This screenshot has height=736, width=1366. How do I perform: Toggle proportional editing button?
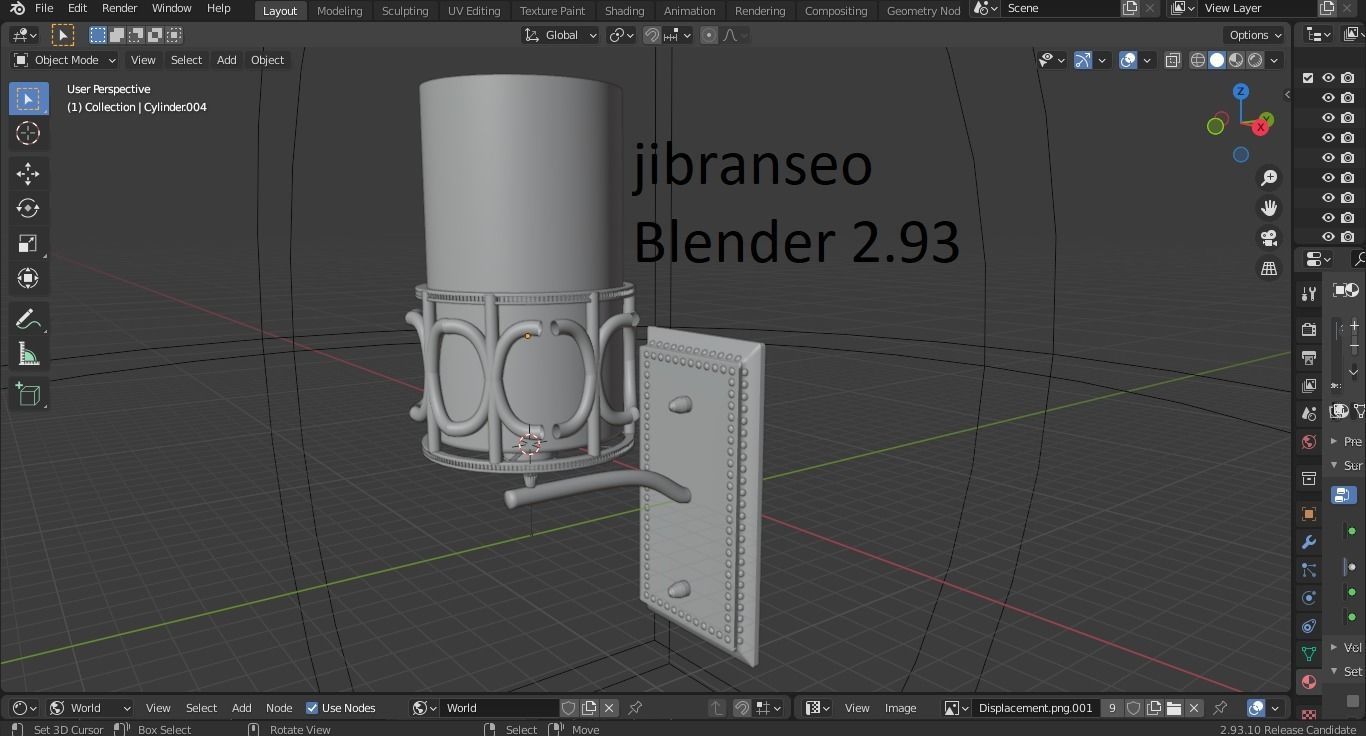tap(709, 35)
